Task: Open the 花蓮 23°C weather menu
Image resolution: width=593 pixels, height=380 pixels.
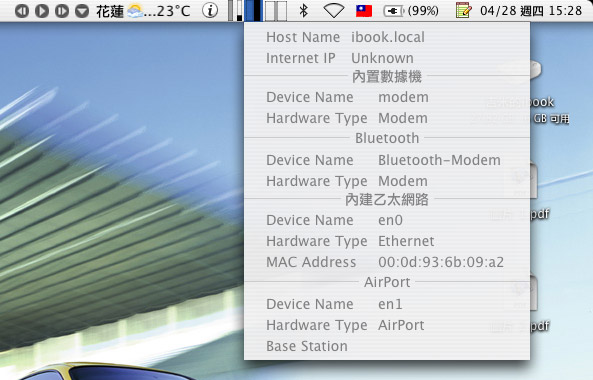Action: [x=143, y=11]
